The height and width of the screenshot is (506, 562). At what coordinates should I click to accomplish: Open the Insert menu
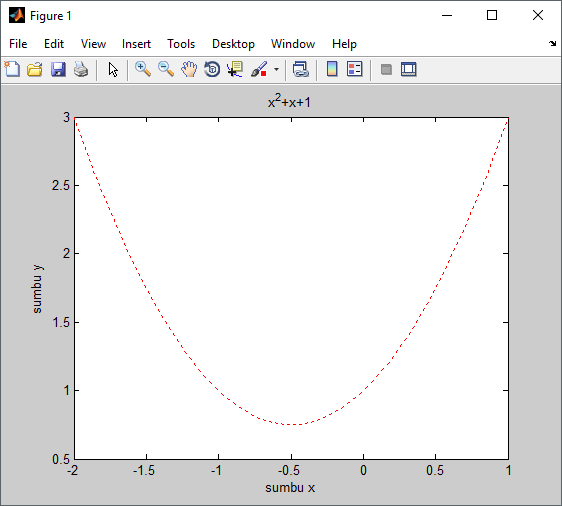click(x=136, y=44)
